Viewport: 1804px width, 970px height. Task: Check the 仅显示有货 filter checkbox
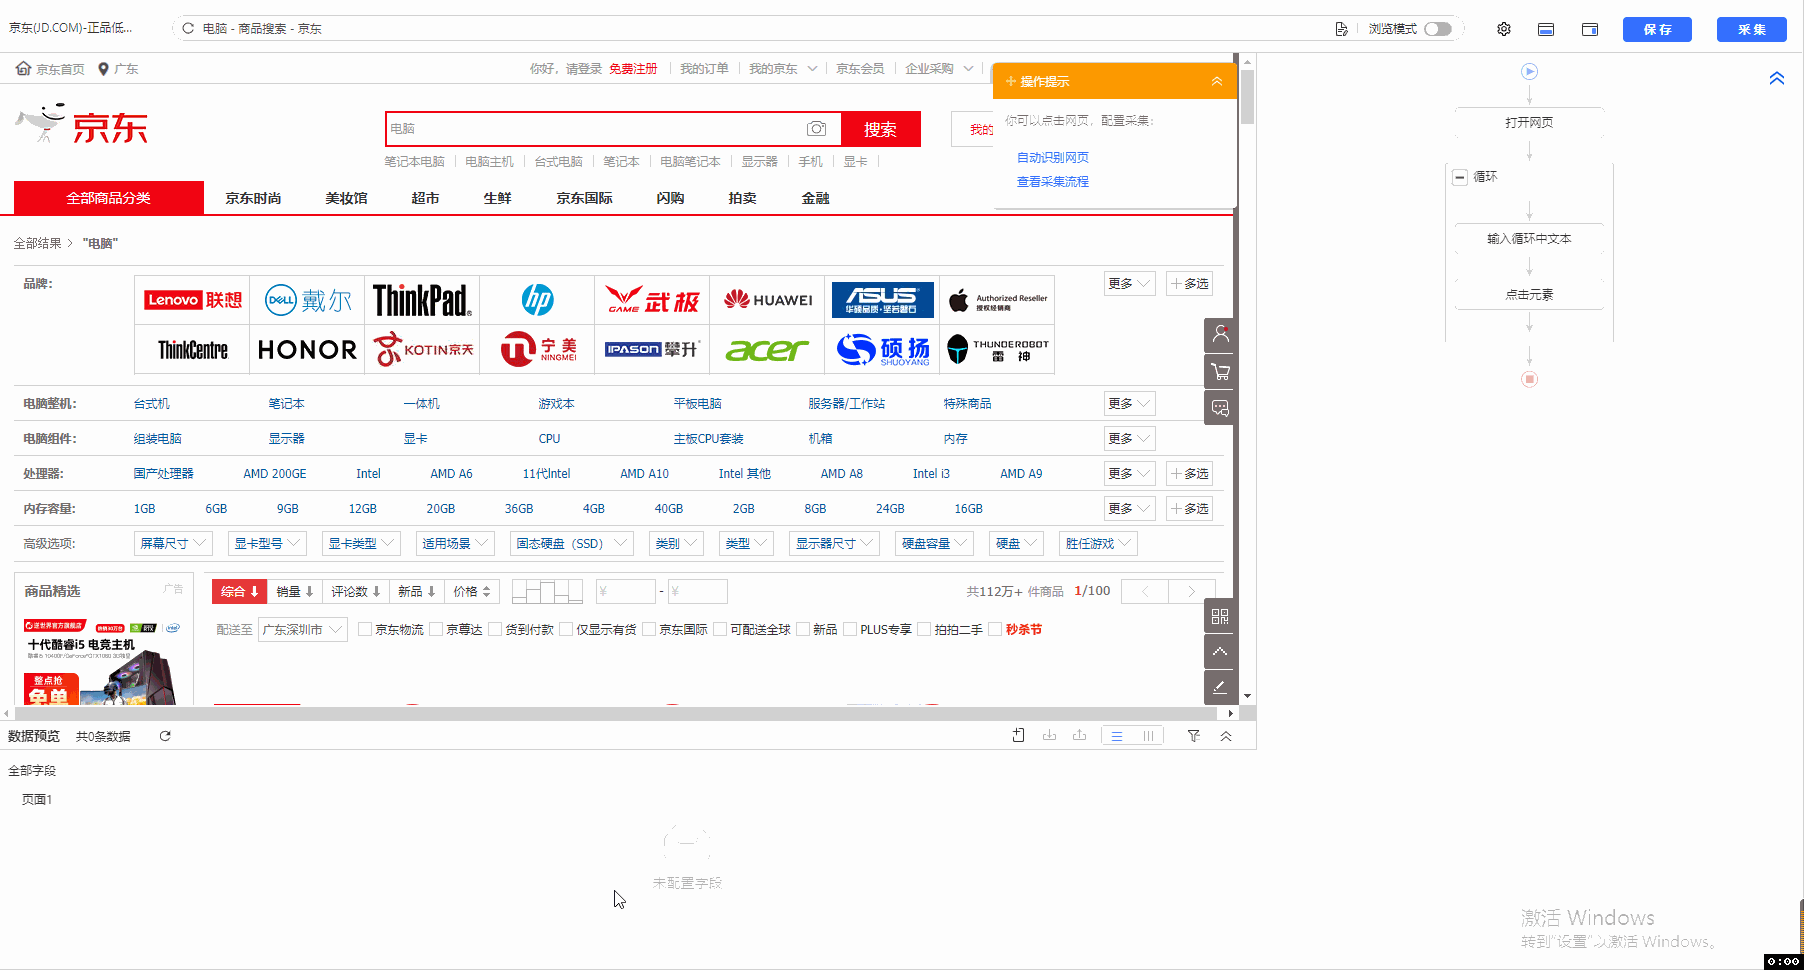point(566,629)
